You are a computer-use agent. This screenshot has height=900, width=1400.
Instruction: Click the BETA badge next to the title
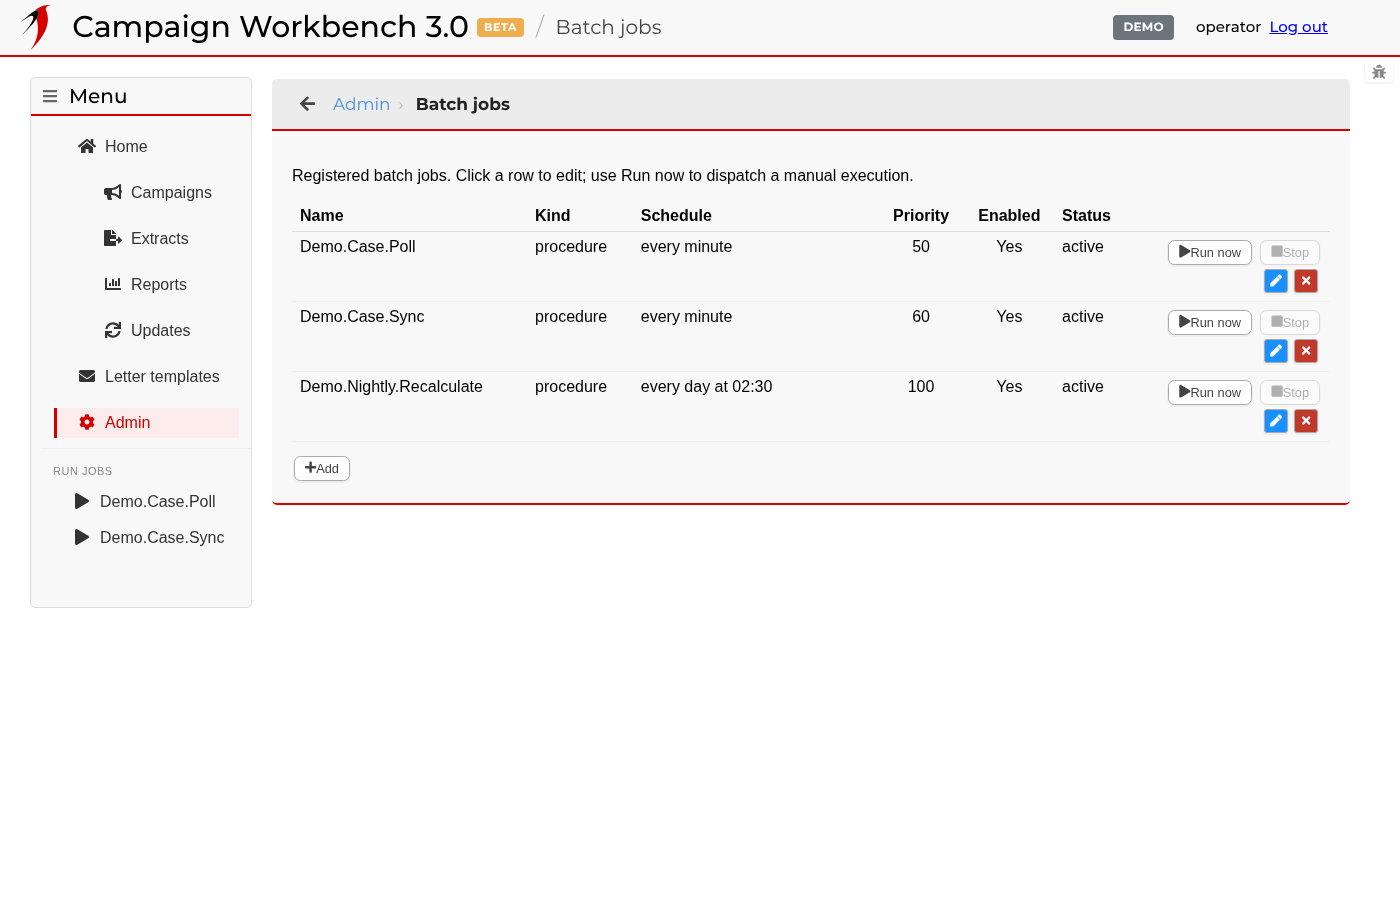[500, 27]
